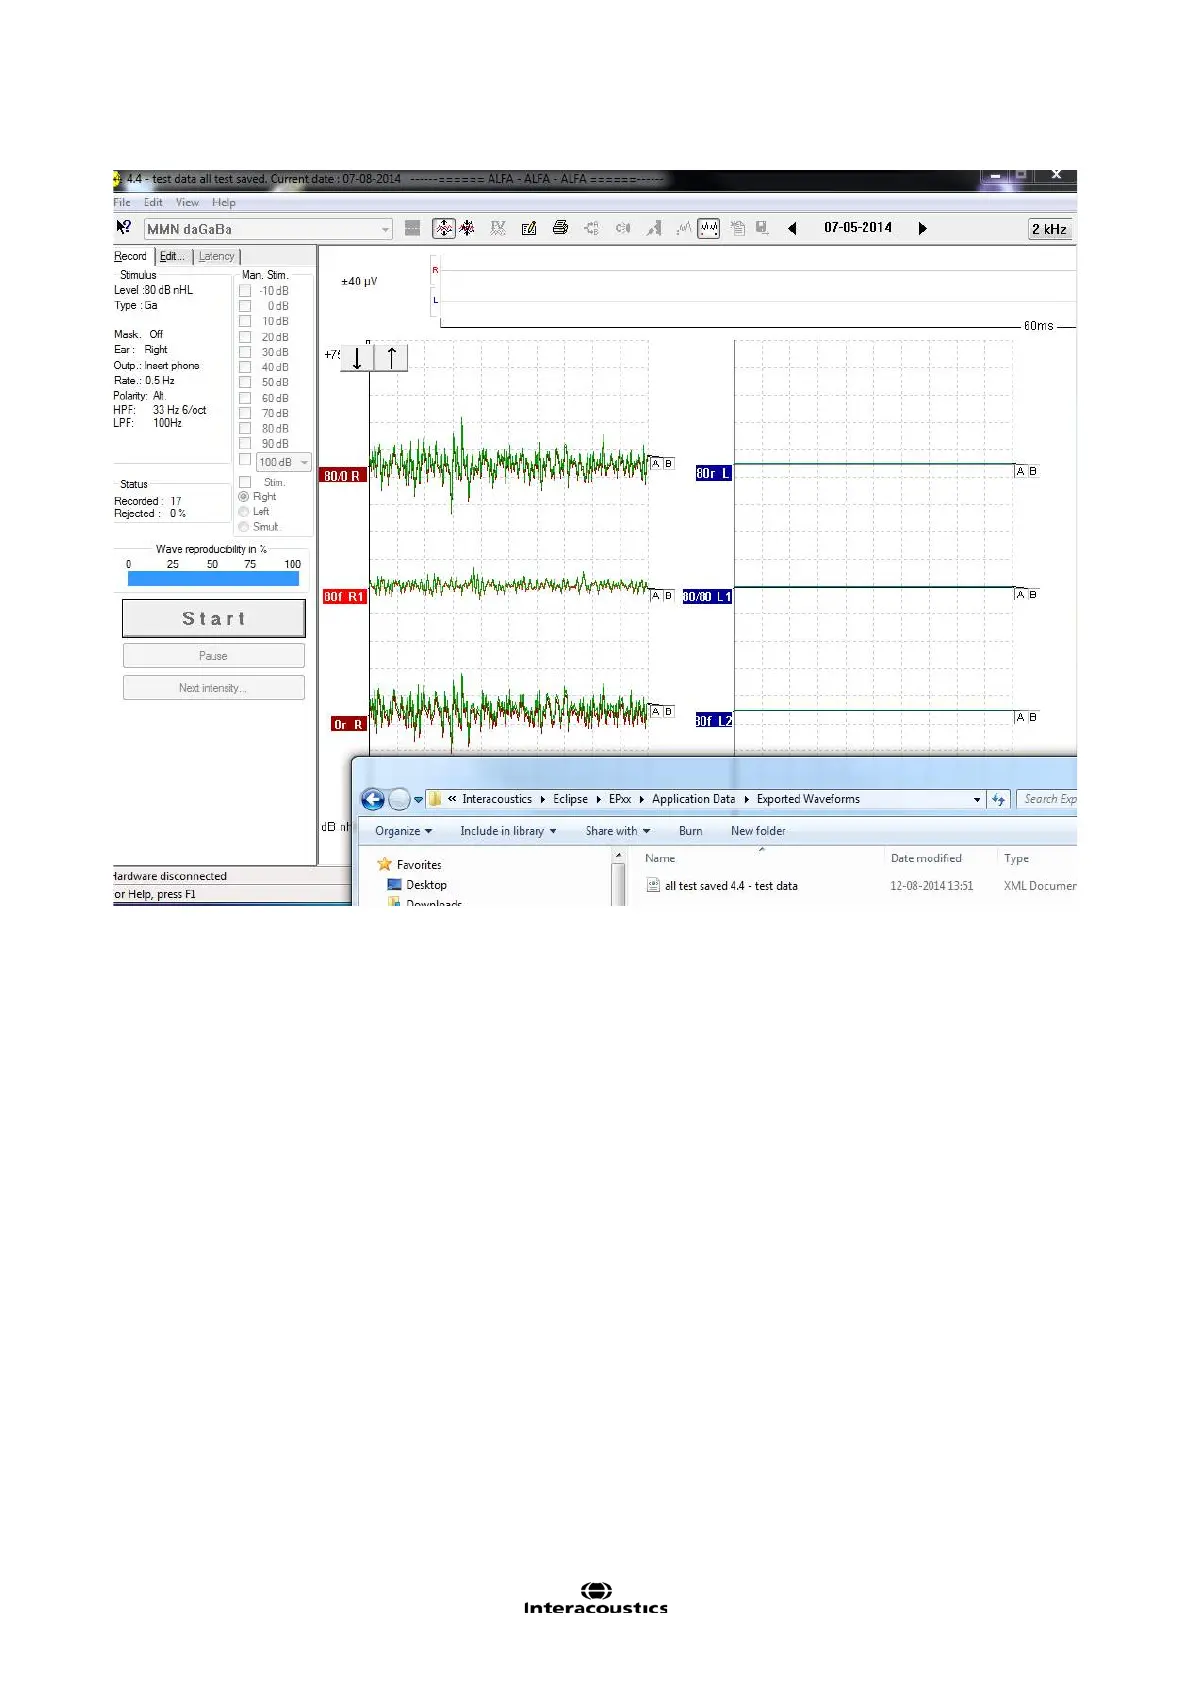Select the 0r R waveform handle

tap(348, 725)
